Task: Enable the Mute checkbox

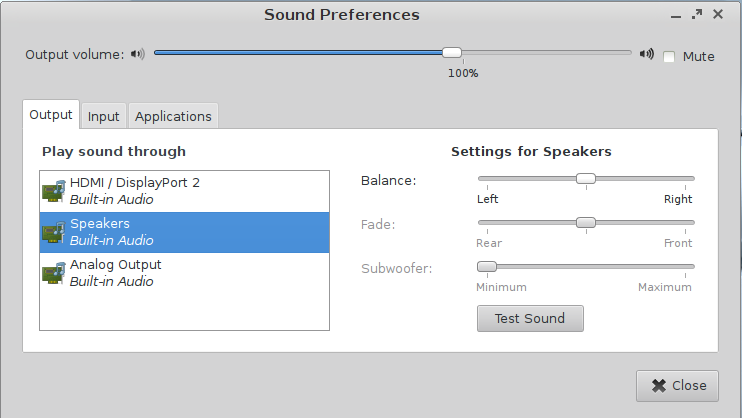Action: point(669,57)
